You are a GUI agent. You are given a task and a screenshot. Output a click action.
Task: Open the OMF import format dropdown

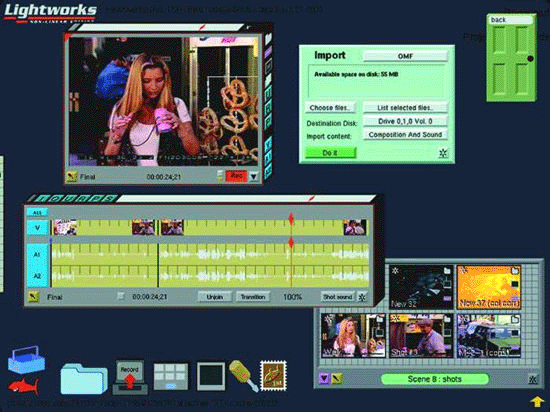click(405, 56)
